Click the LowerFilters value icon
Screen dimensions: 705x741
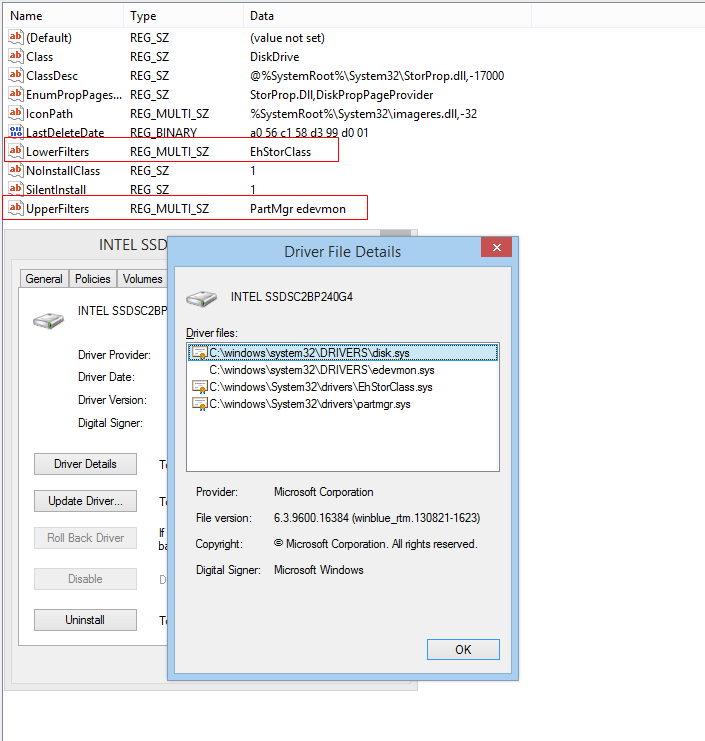click(16, 151)
